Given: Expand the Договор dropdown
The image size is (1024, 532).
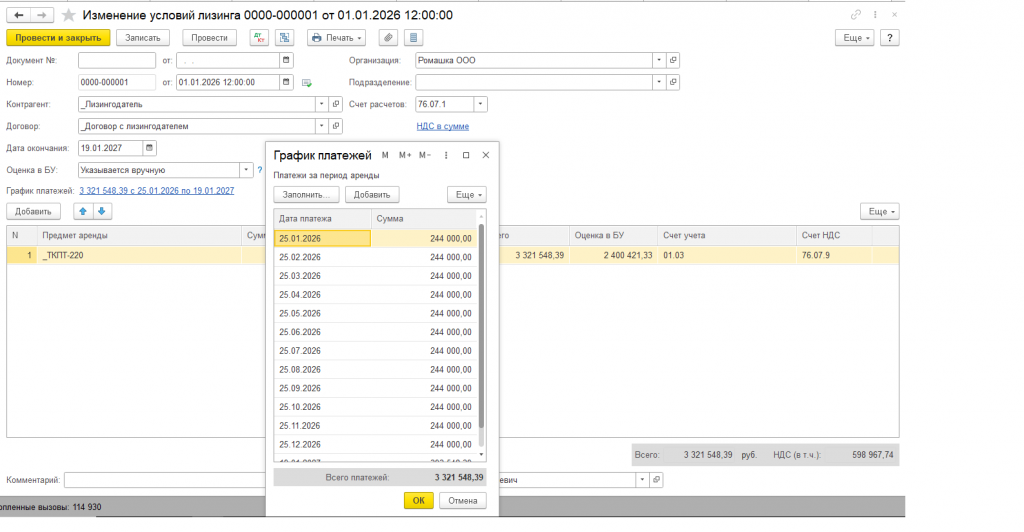Looking at the screenshot, I should [x=321, y=126].
